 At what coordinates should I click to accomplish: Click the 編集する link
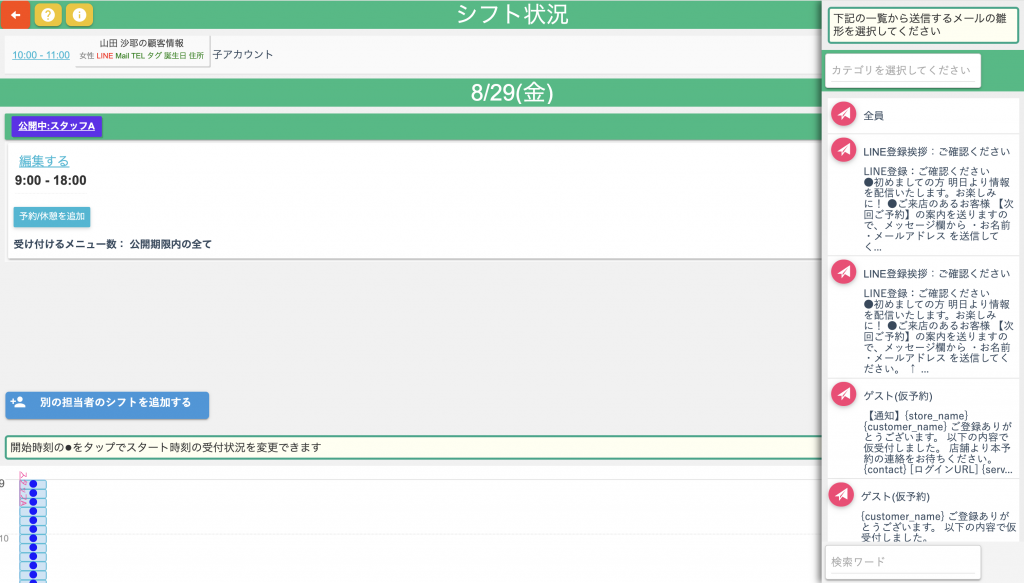tap(44, 161)
